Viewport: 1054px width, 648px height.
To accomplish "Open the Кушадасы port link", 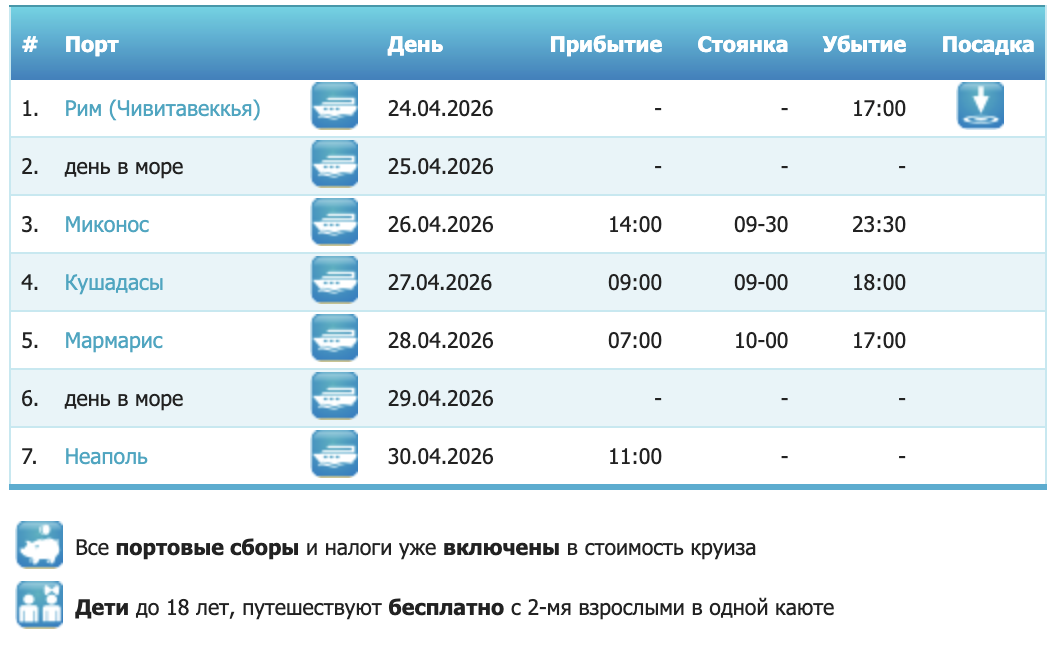I will click(114, 282).
